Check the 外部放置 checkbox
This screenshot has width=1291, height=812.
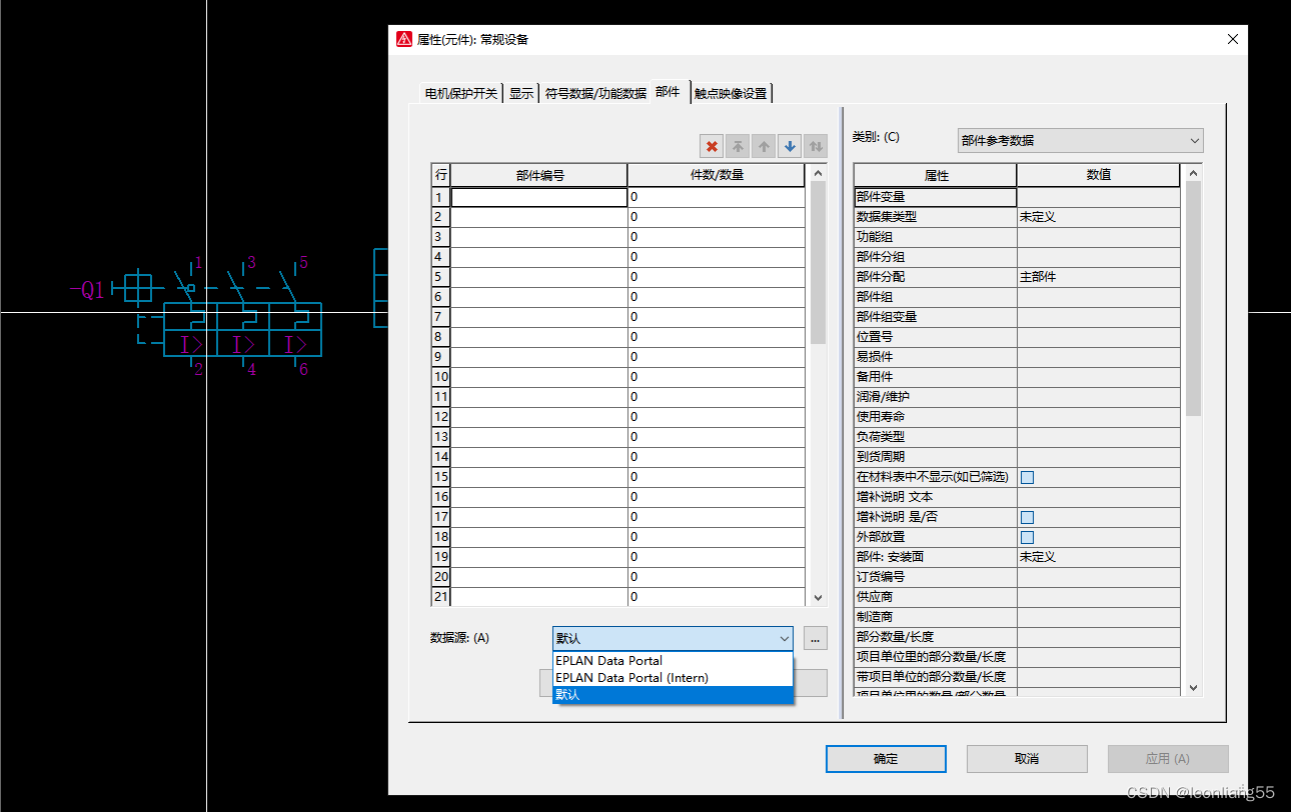tap(1027, 538)
